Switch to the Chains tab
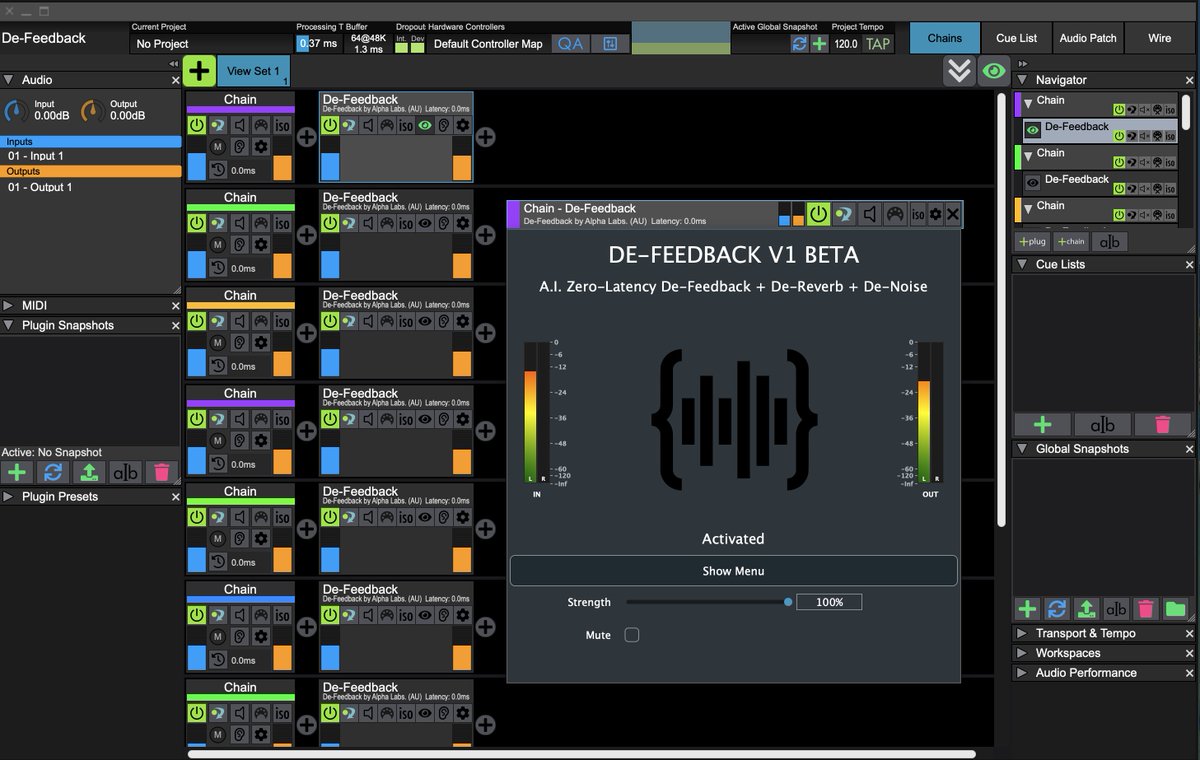 click(944, 38)
